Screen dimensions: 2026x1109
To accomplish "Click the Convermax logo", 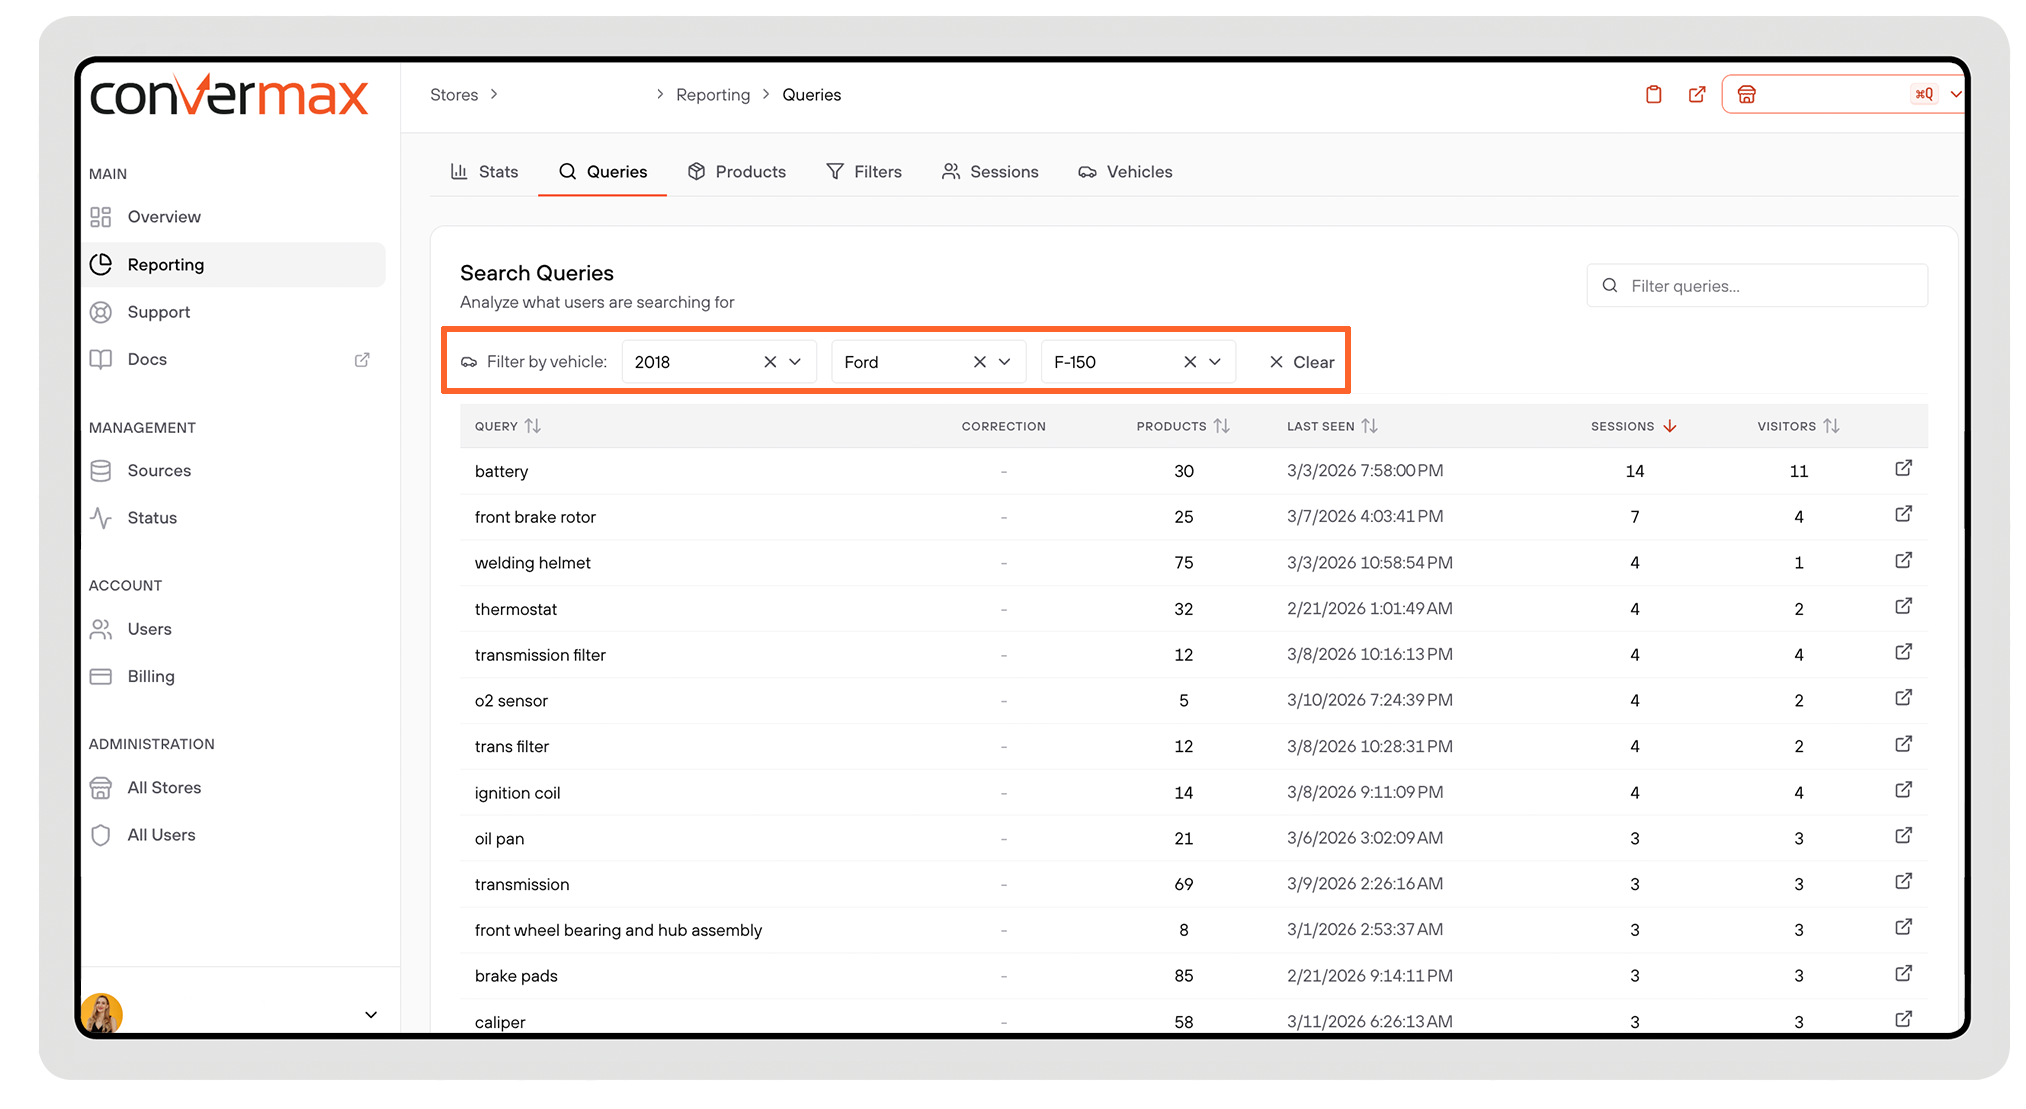I will [229, 97].
